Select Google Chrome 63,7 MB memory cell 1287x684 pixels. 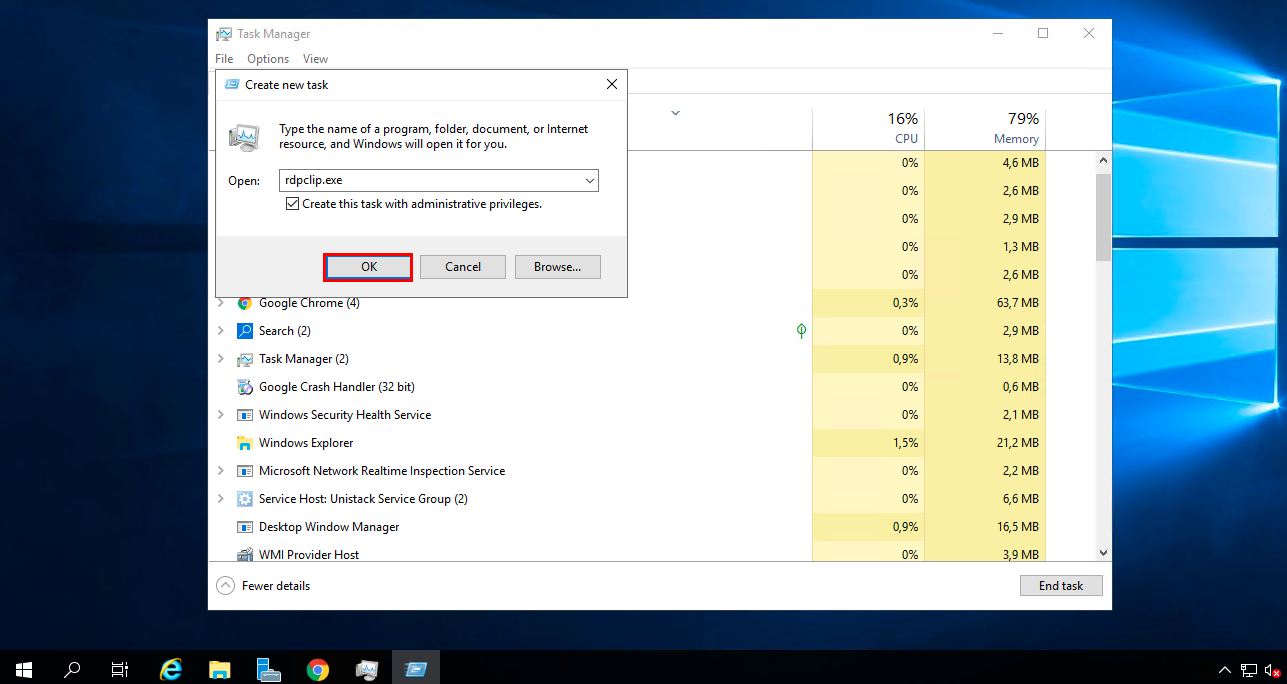985,303
